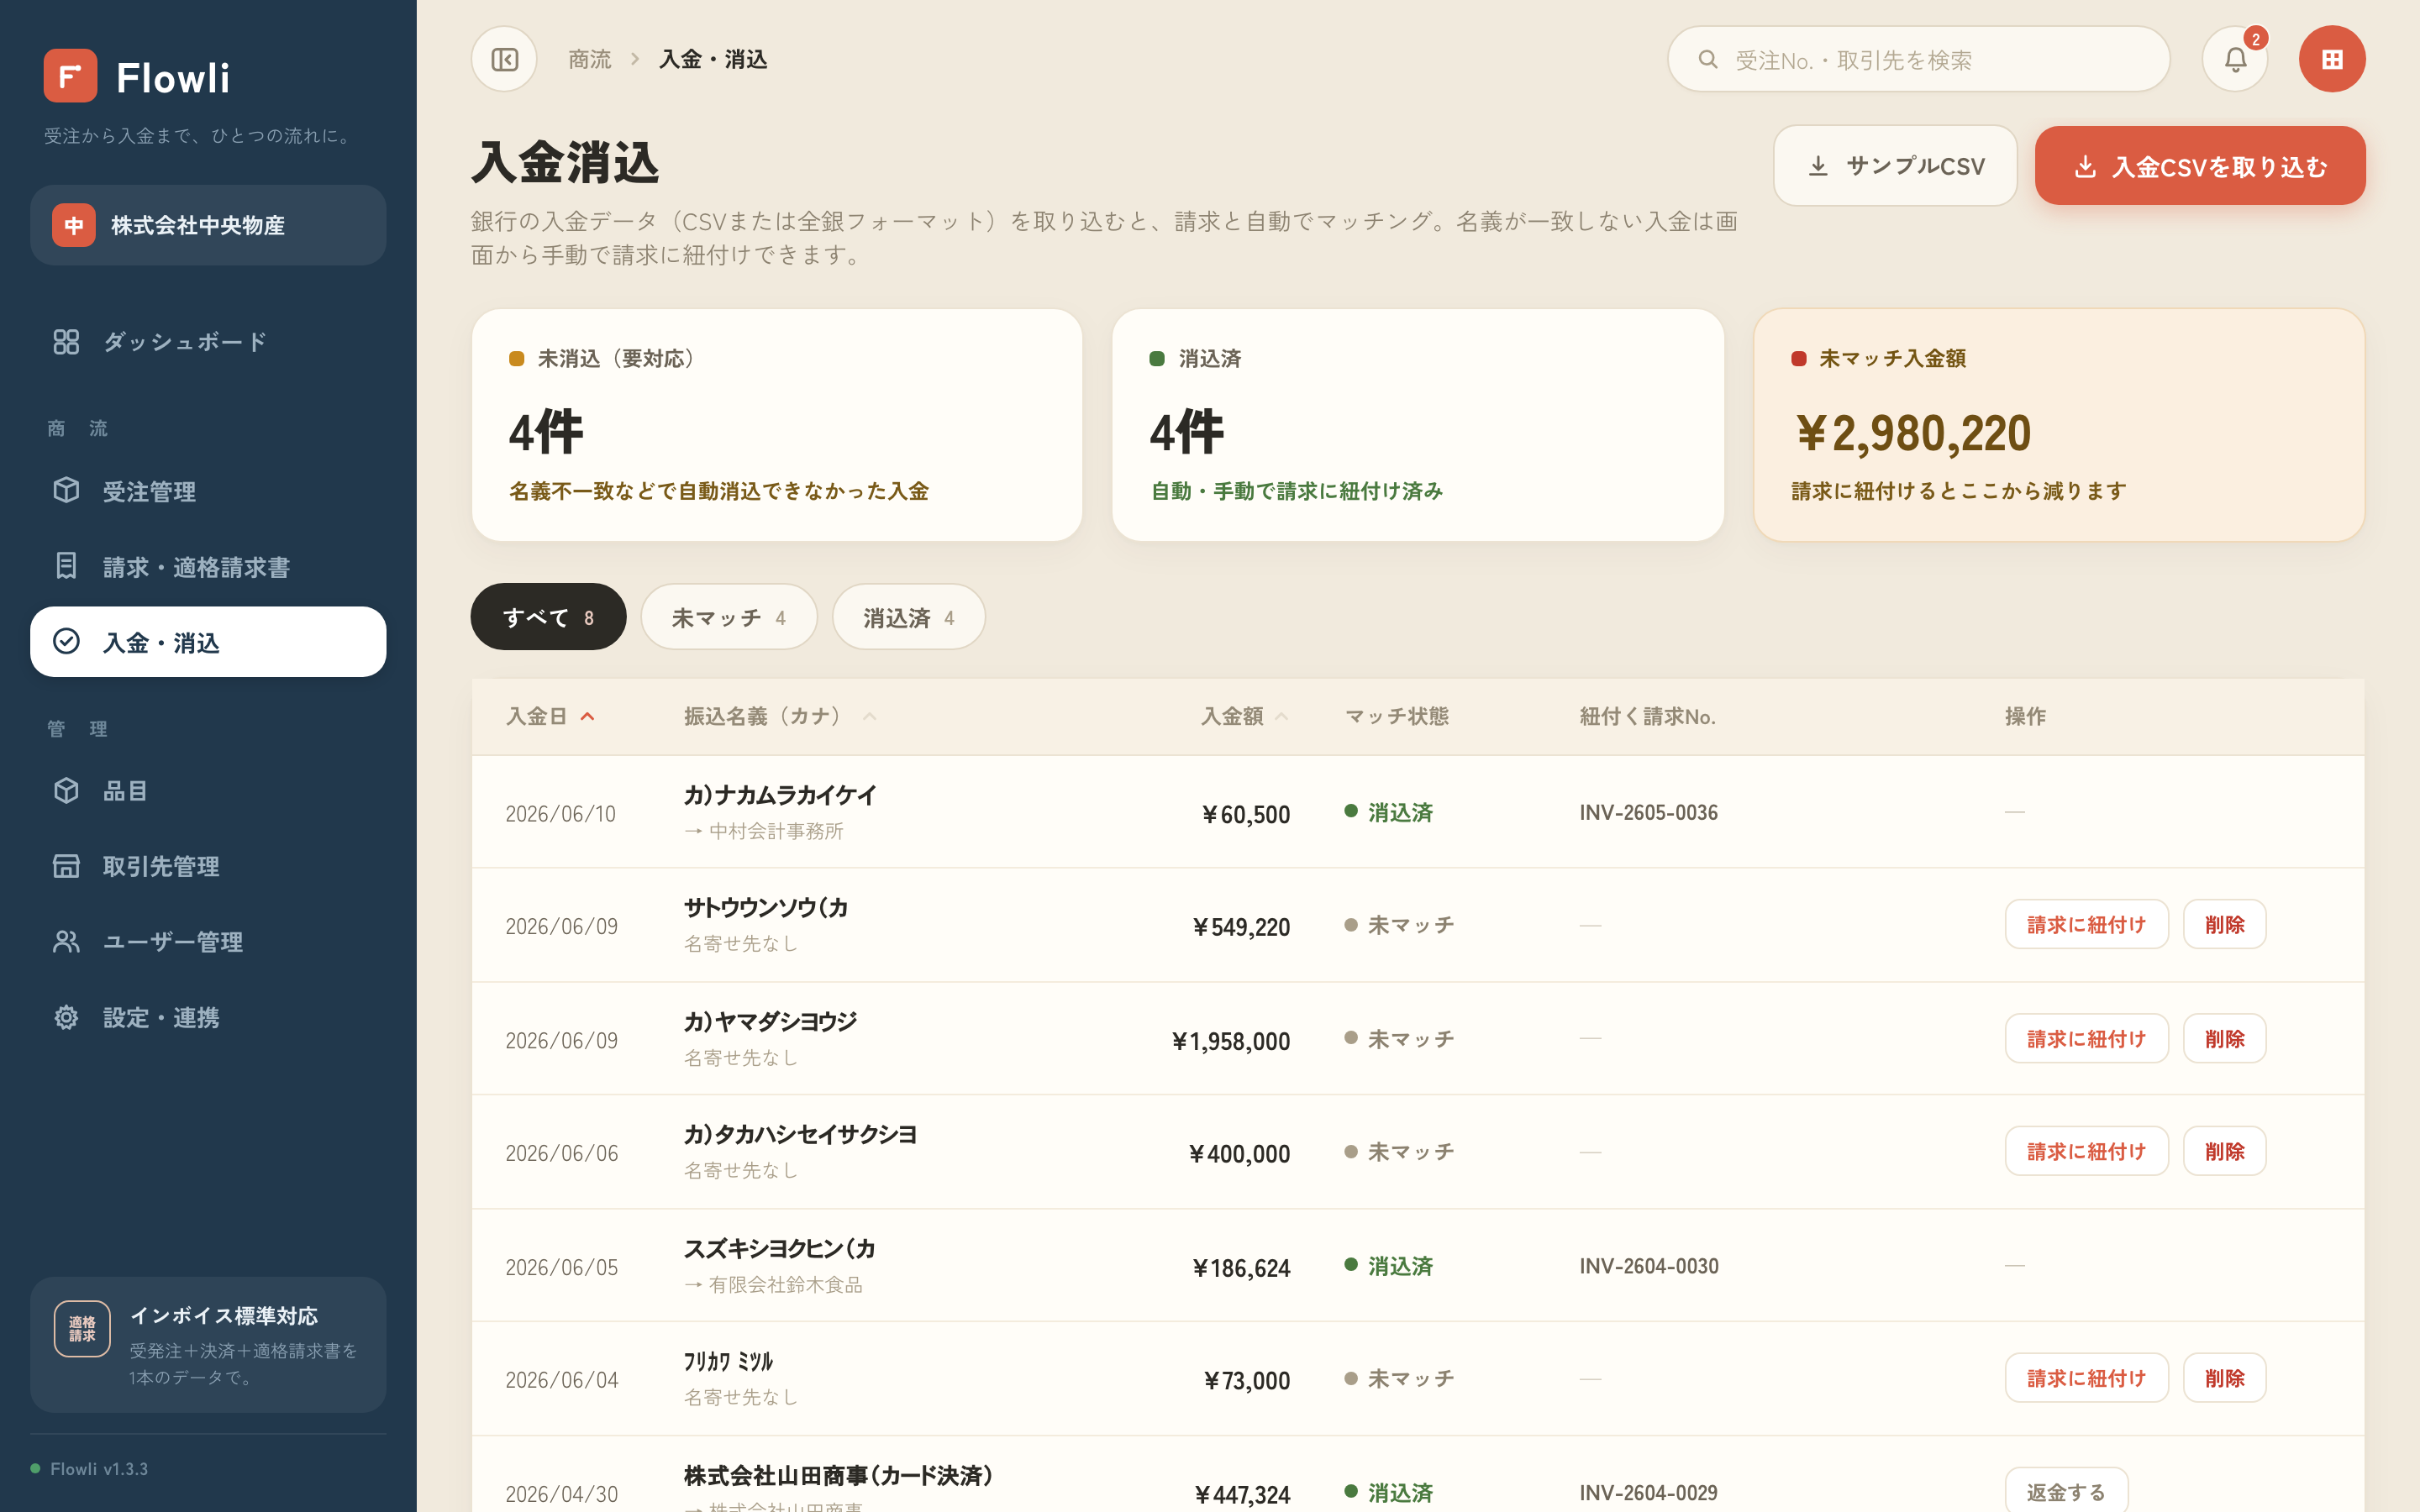Download the サンプルCSV

pyautogui.click(x=1895, y=165)
